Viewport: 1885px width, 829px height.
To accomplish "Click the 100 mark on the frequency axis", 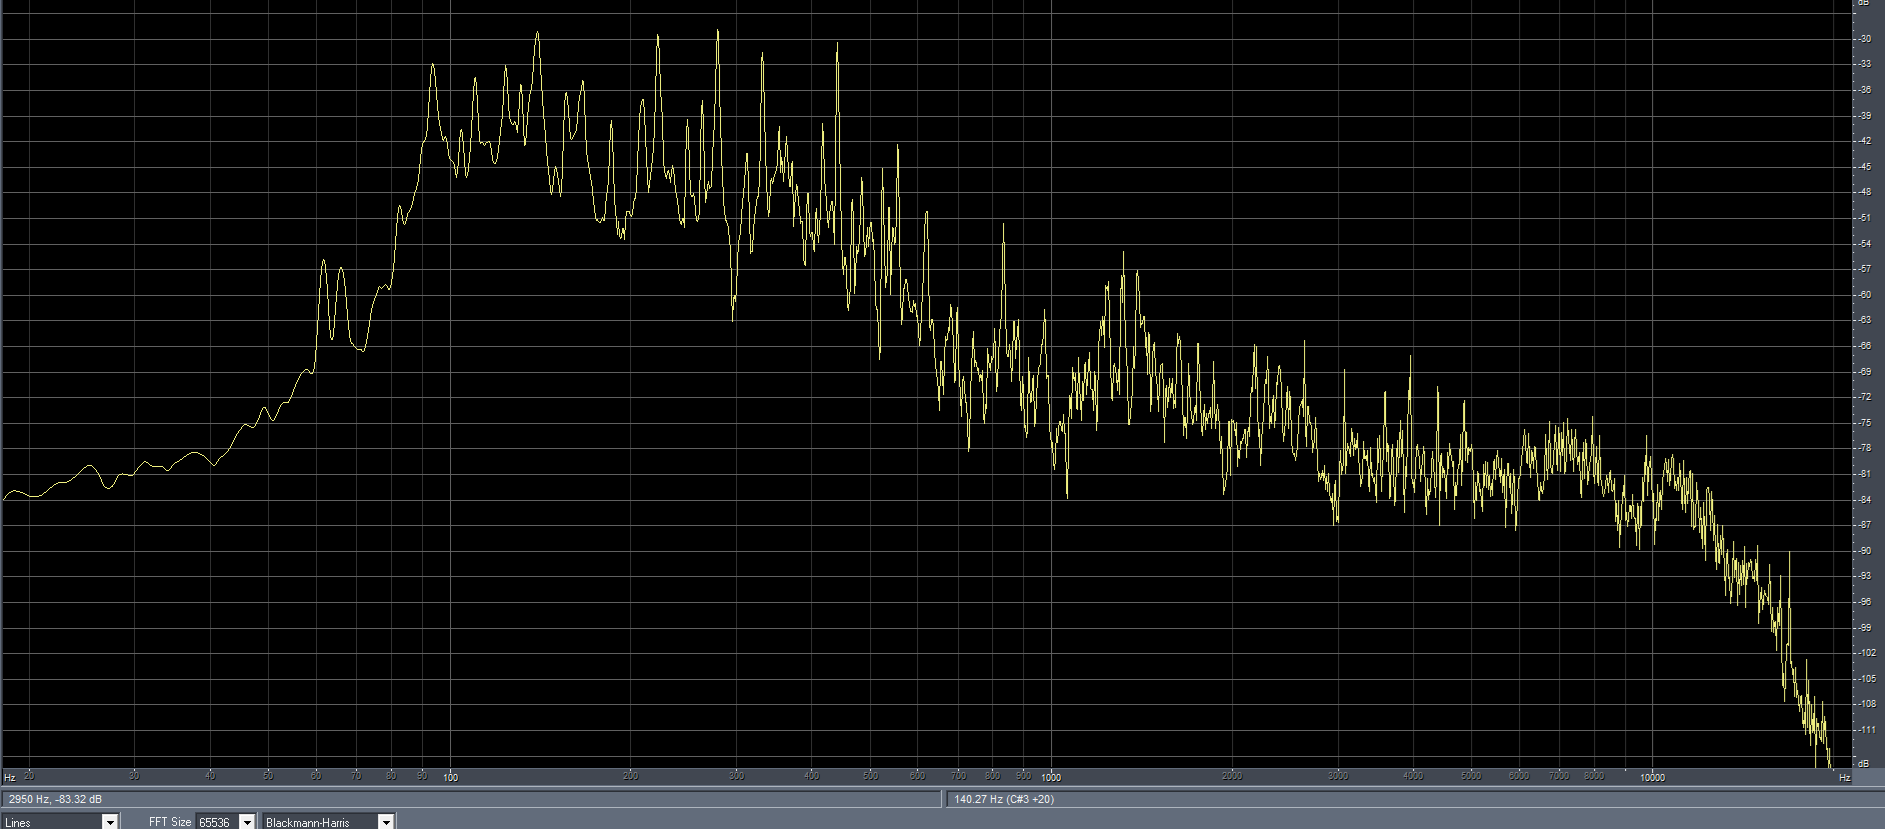I will pos(451,777).
